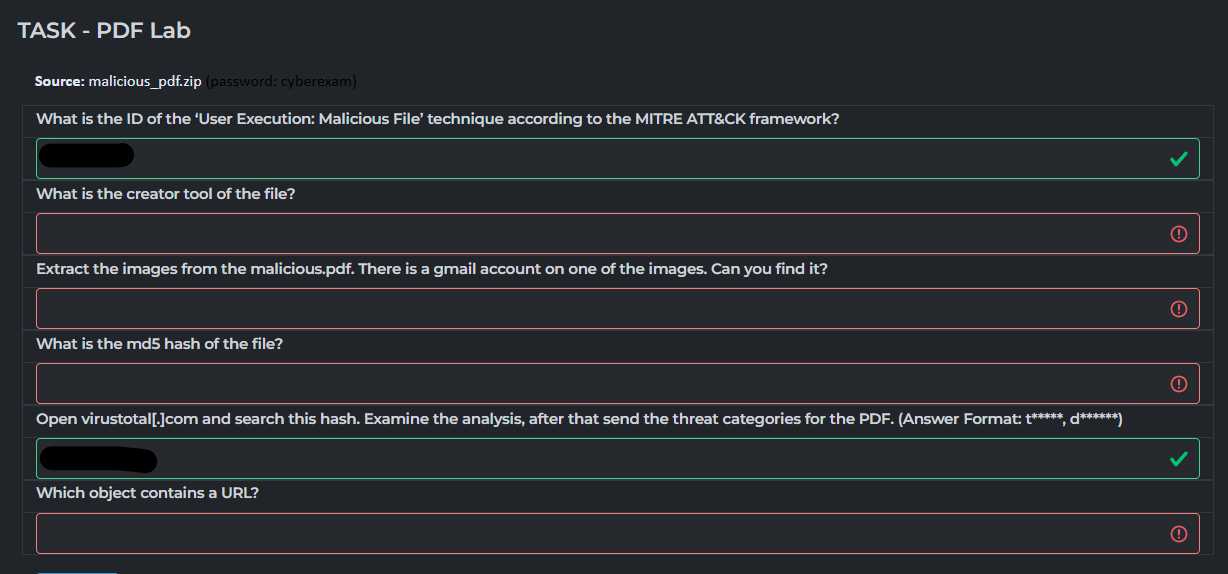Focus the threat categories answer input

pyautogui.click(x=600, y=459)
